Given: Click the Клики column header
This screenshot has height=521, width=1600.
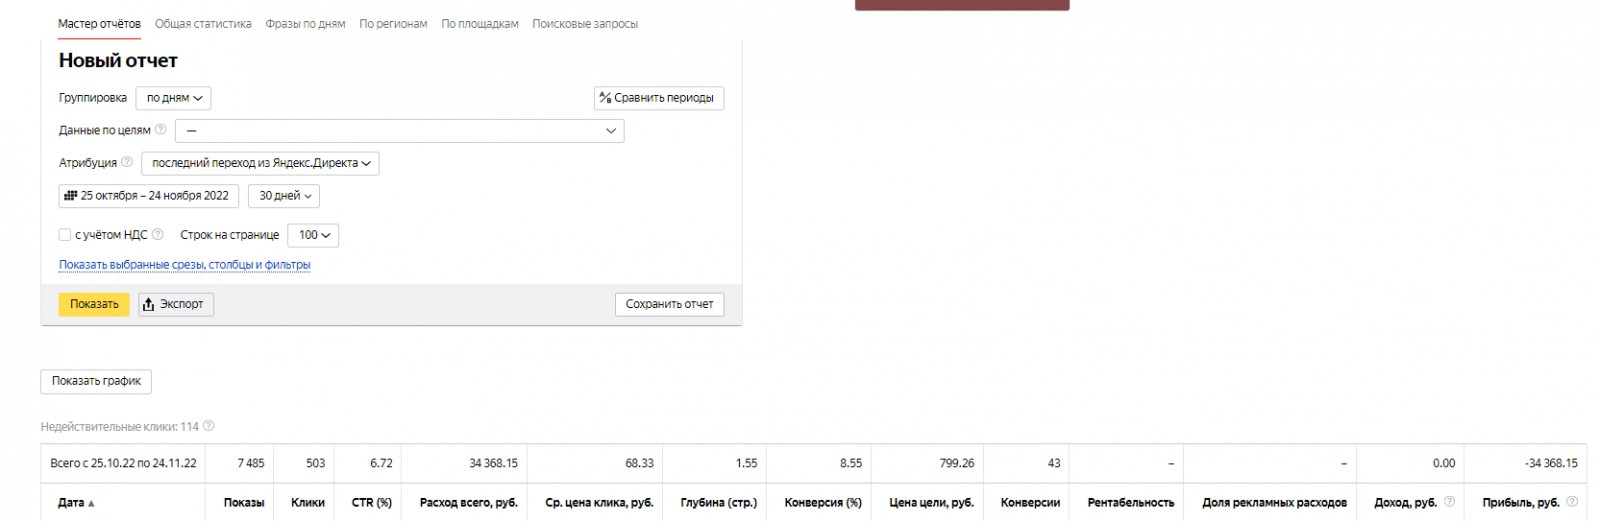Looking at the screenshot, I should 308,503.
